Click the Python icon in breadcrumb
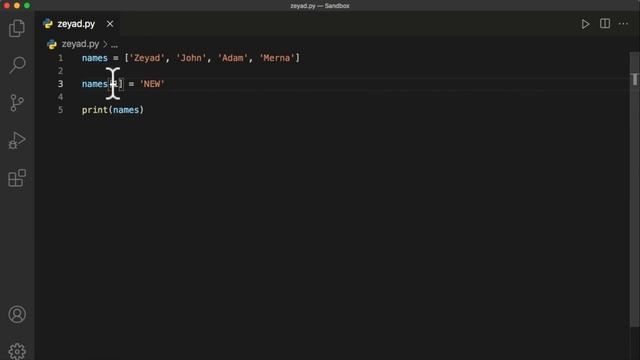 coord(52,44)
